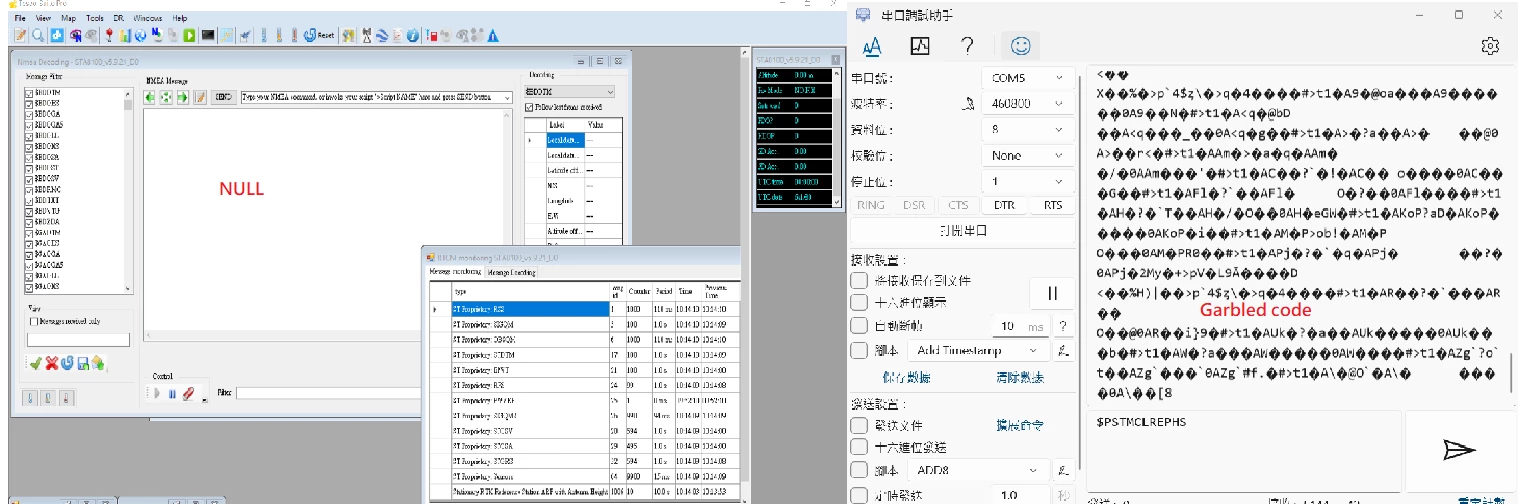Expand the NMEA command entry dropdown
1518x504 pixels.
pos(508,97)
